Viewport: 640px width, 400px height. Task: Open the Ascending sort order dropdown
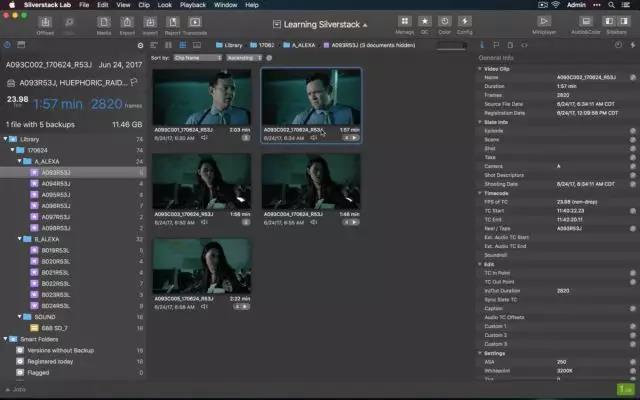point(244,58)
